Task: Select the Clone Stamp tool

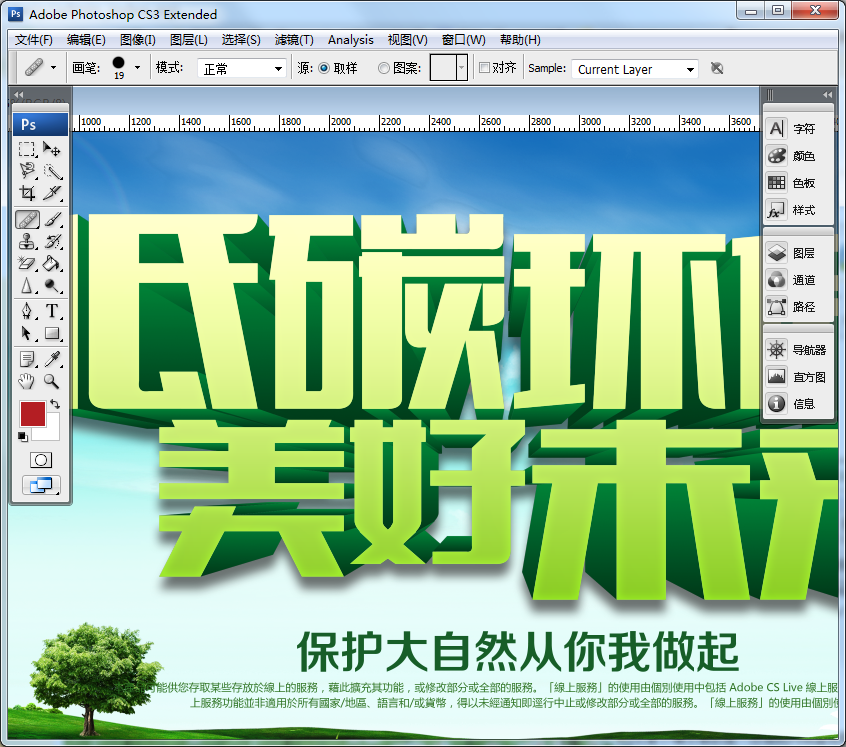Action: click(x=27, y=242)
